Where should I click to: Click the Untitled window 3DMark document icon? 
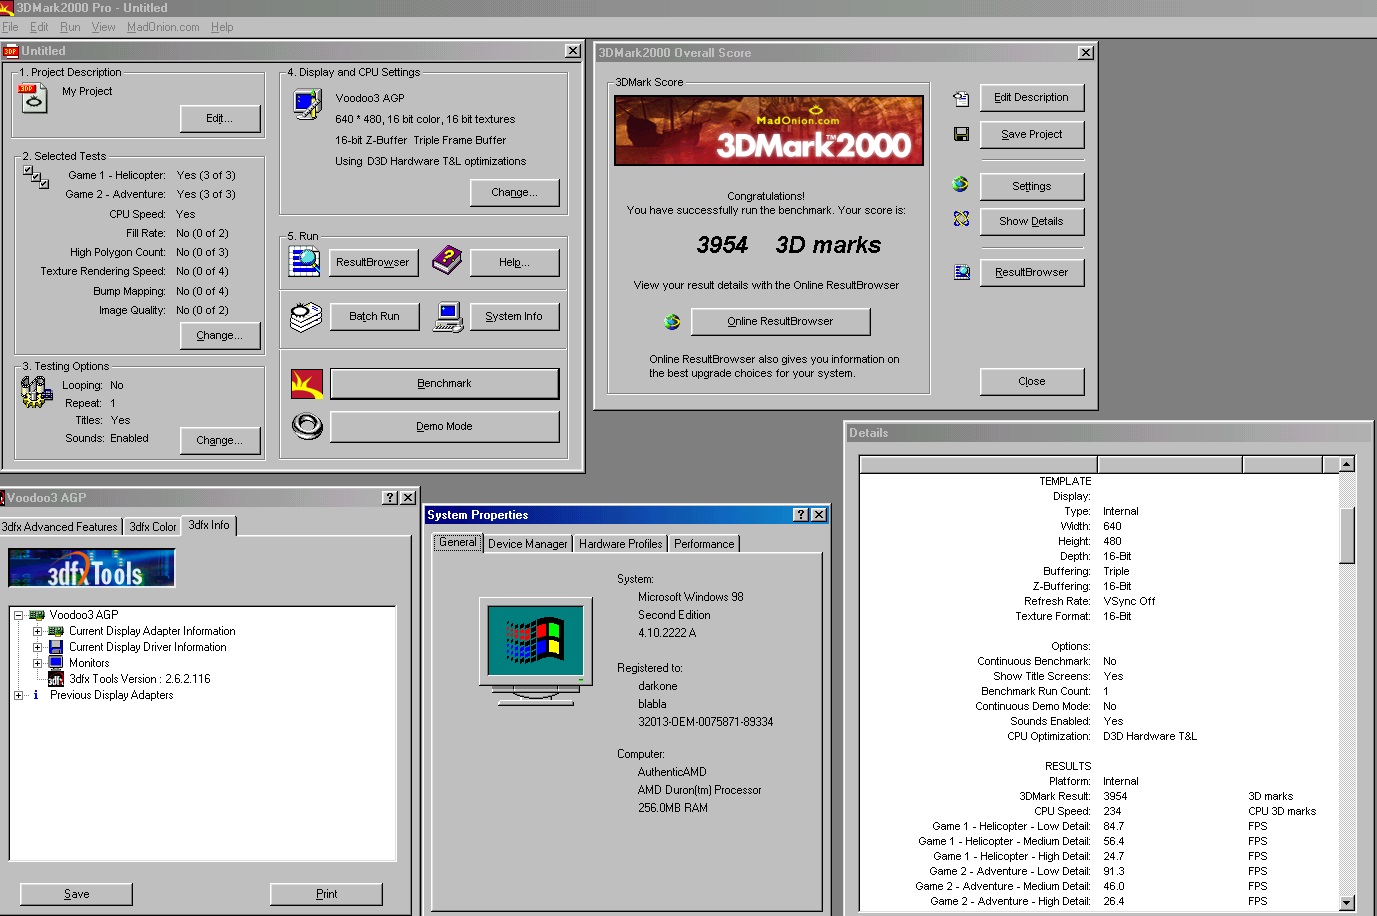click(10, 51)
